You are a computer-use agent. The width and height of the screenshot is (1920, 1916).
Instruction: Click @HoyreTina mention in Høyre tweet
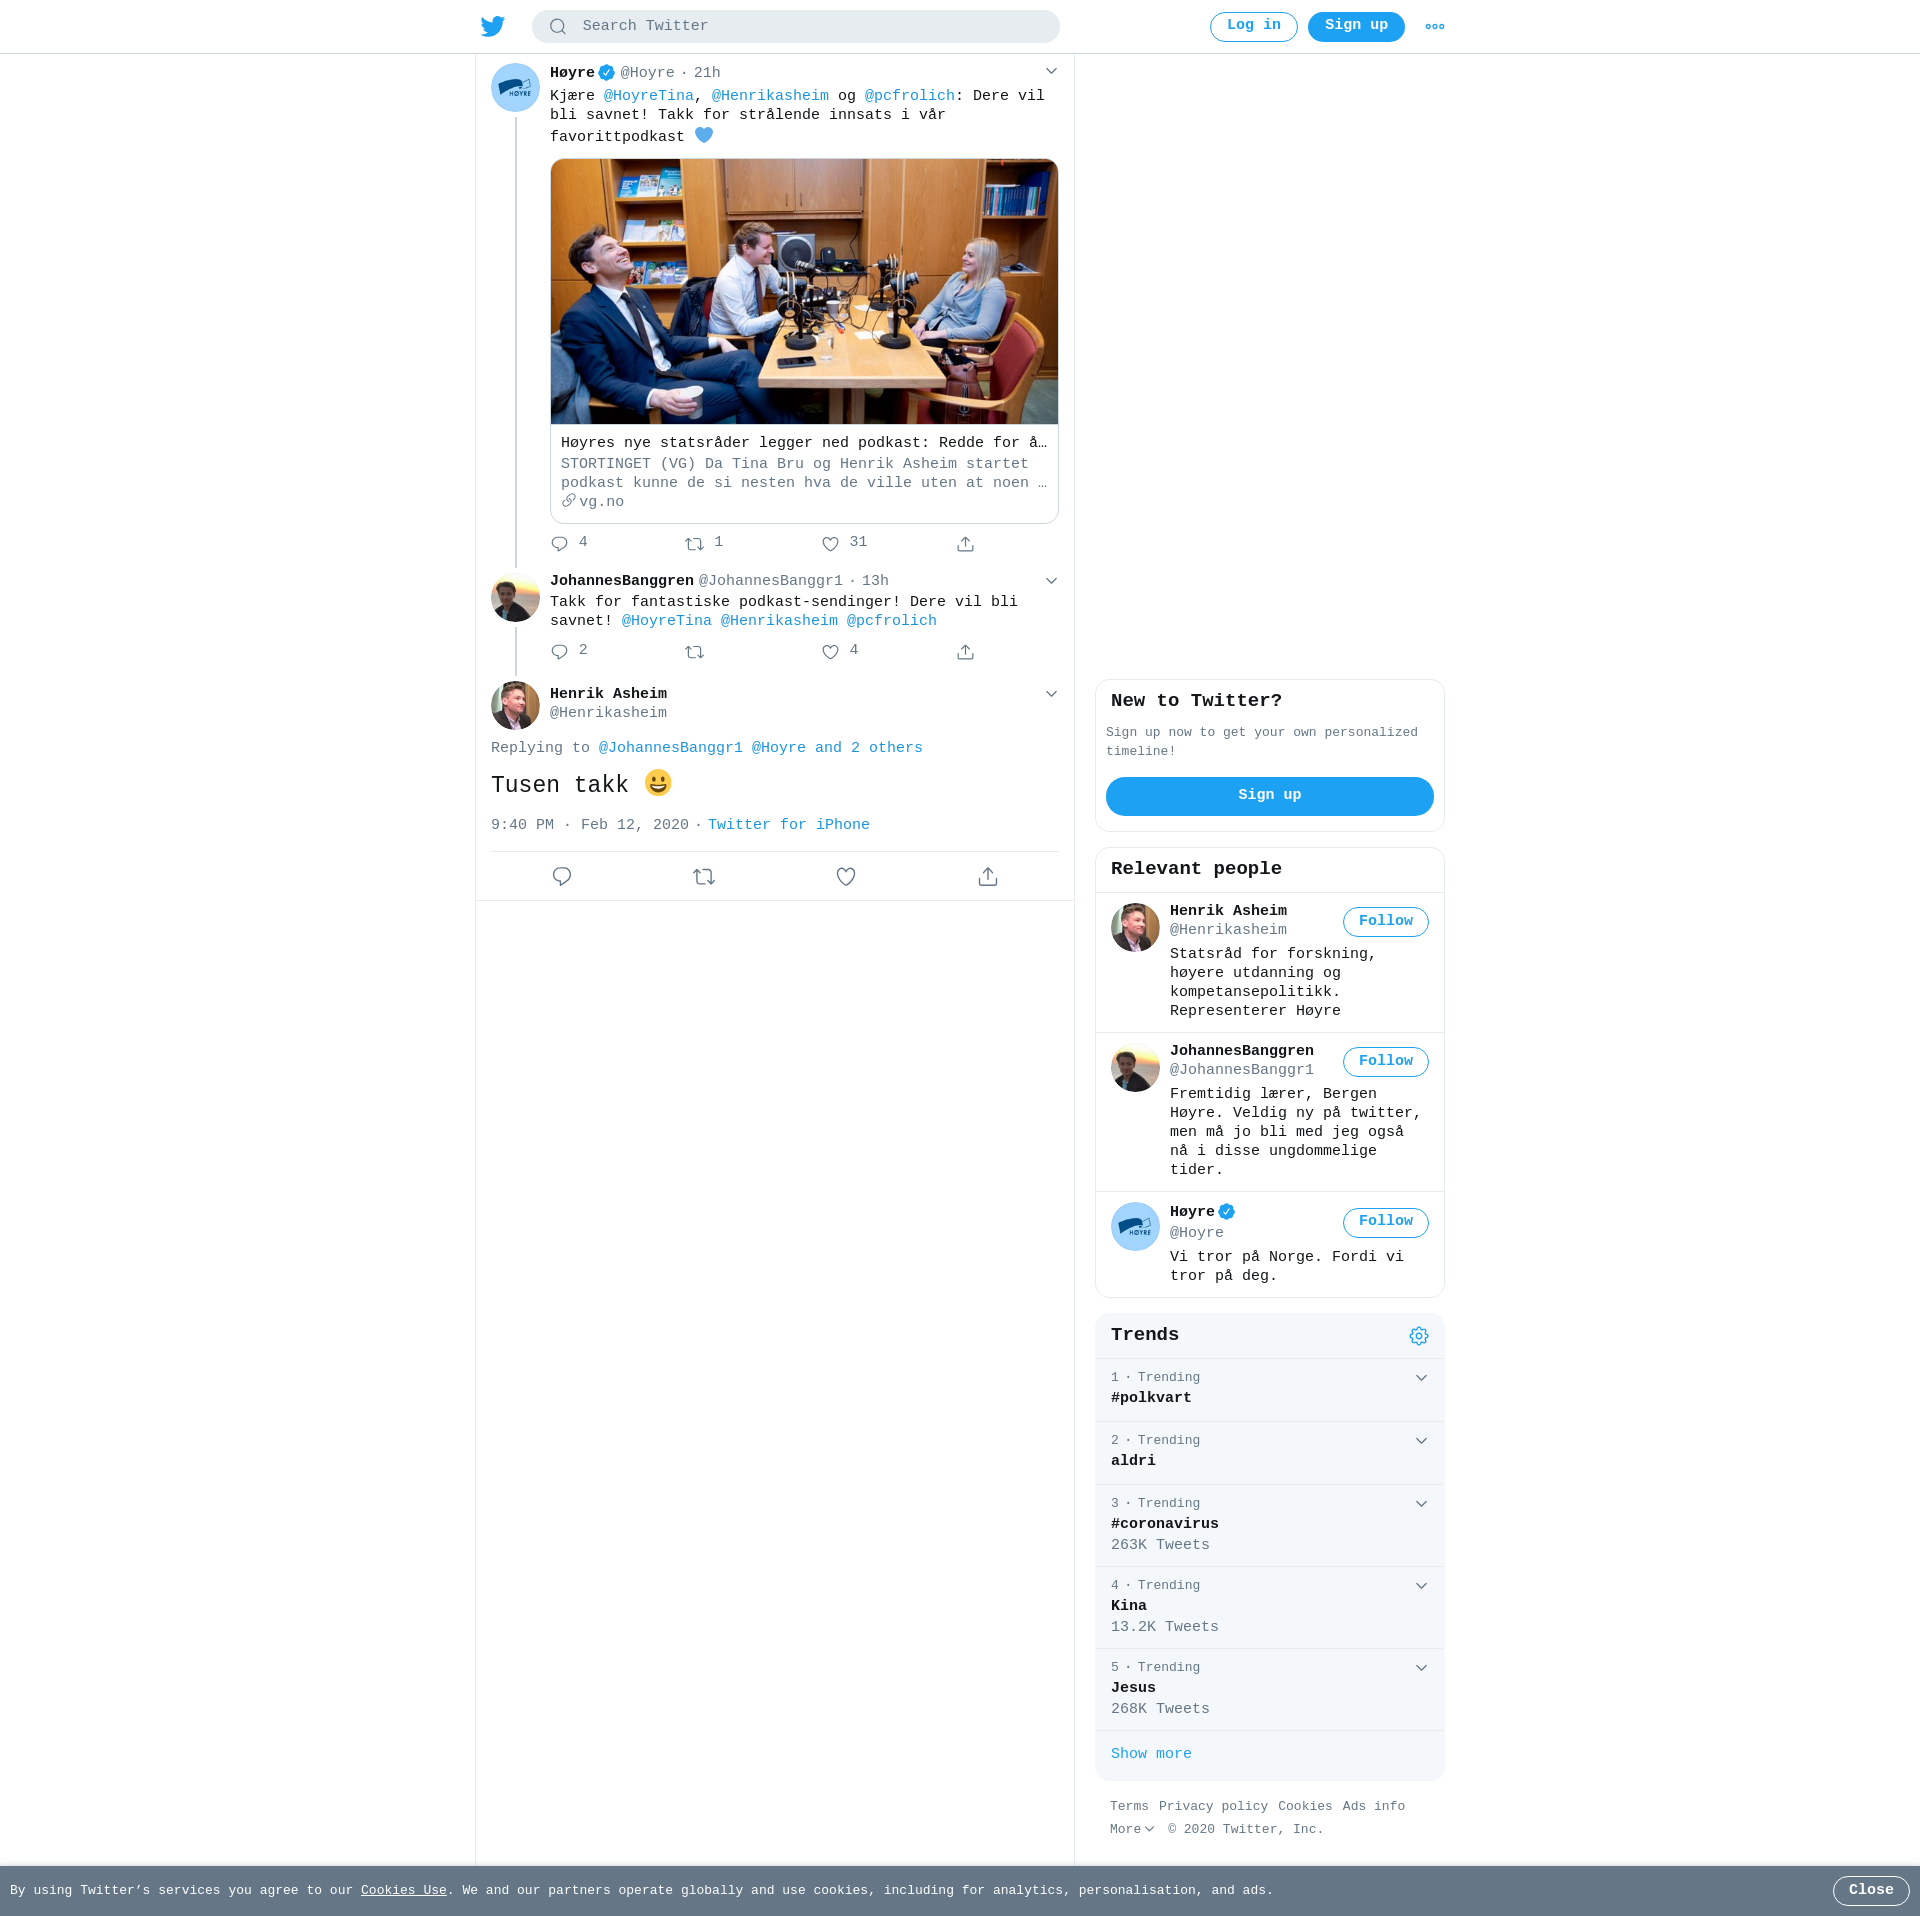coord(648,96)
